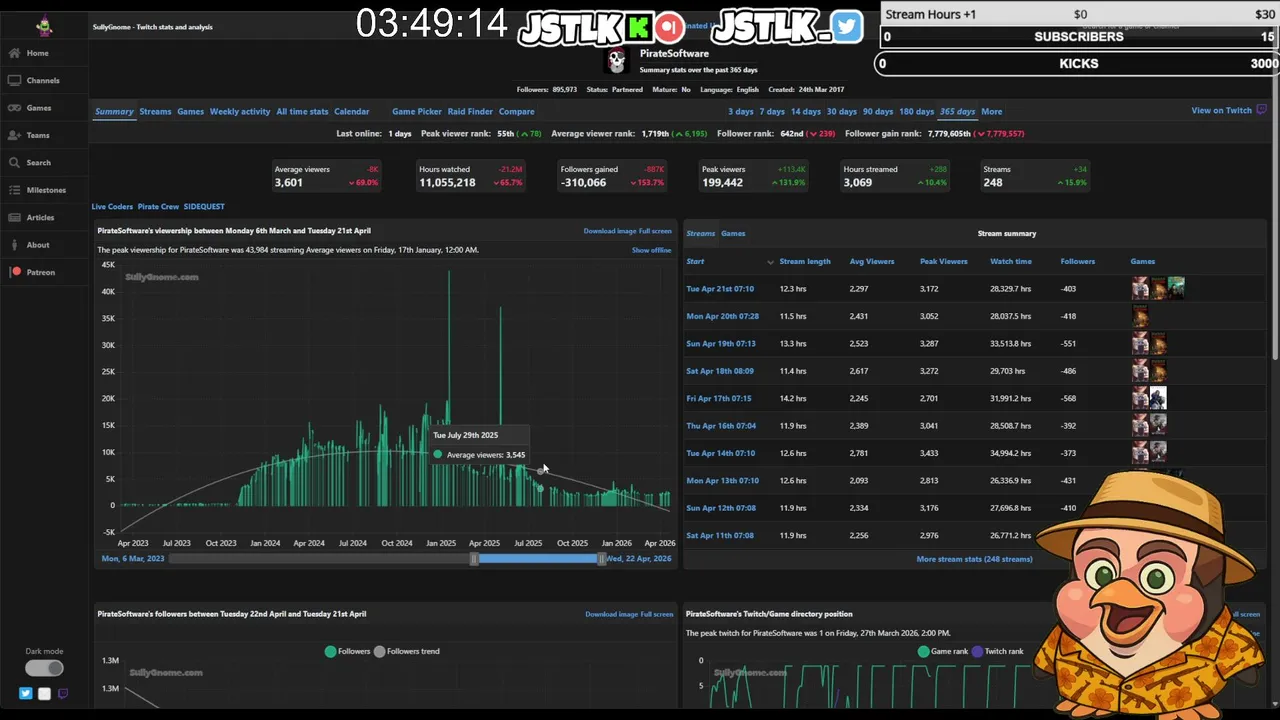1280x720 pixels.
Task: Download the followers chart image
Action: [611, 614]
